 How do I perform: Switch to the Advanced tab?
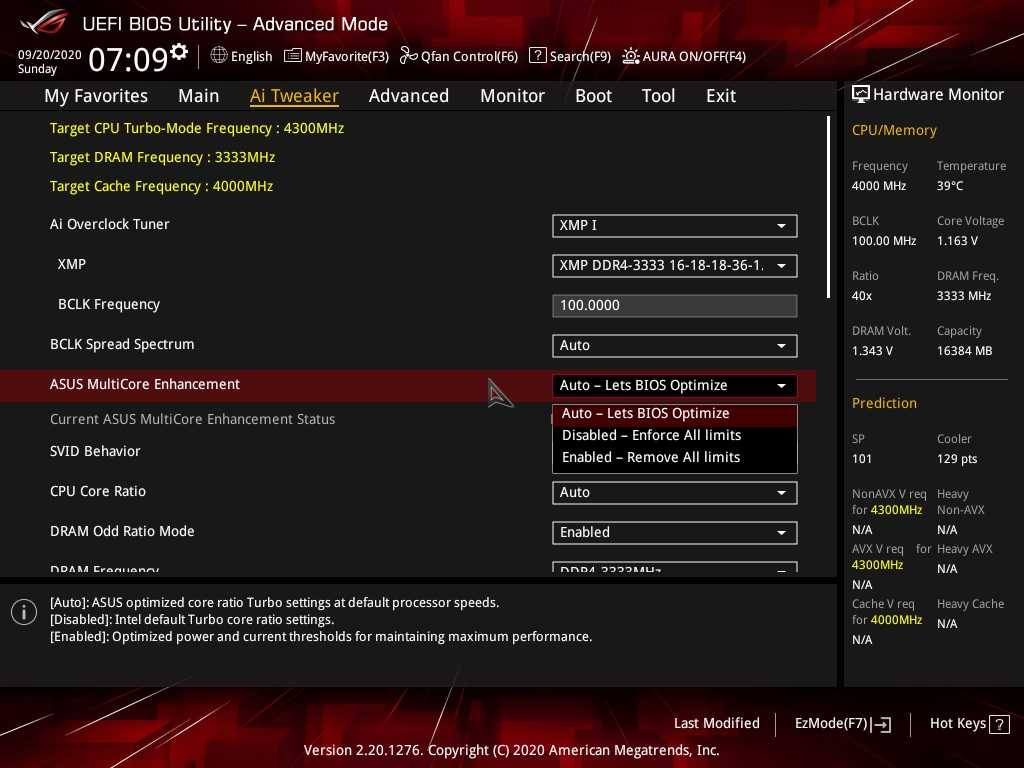tap(408, 96)
